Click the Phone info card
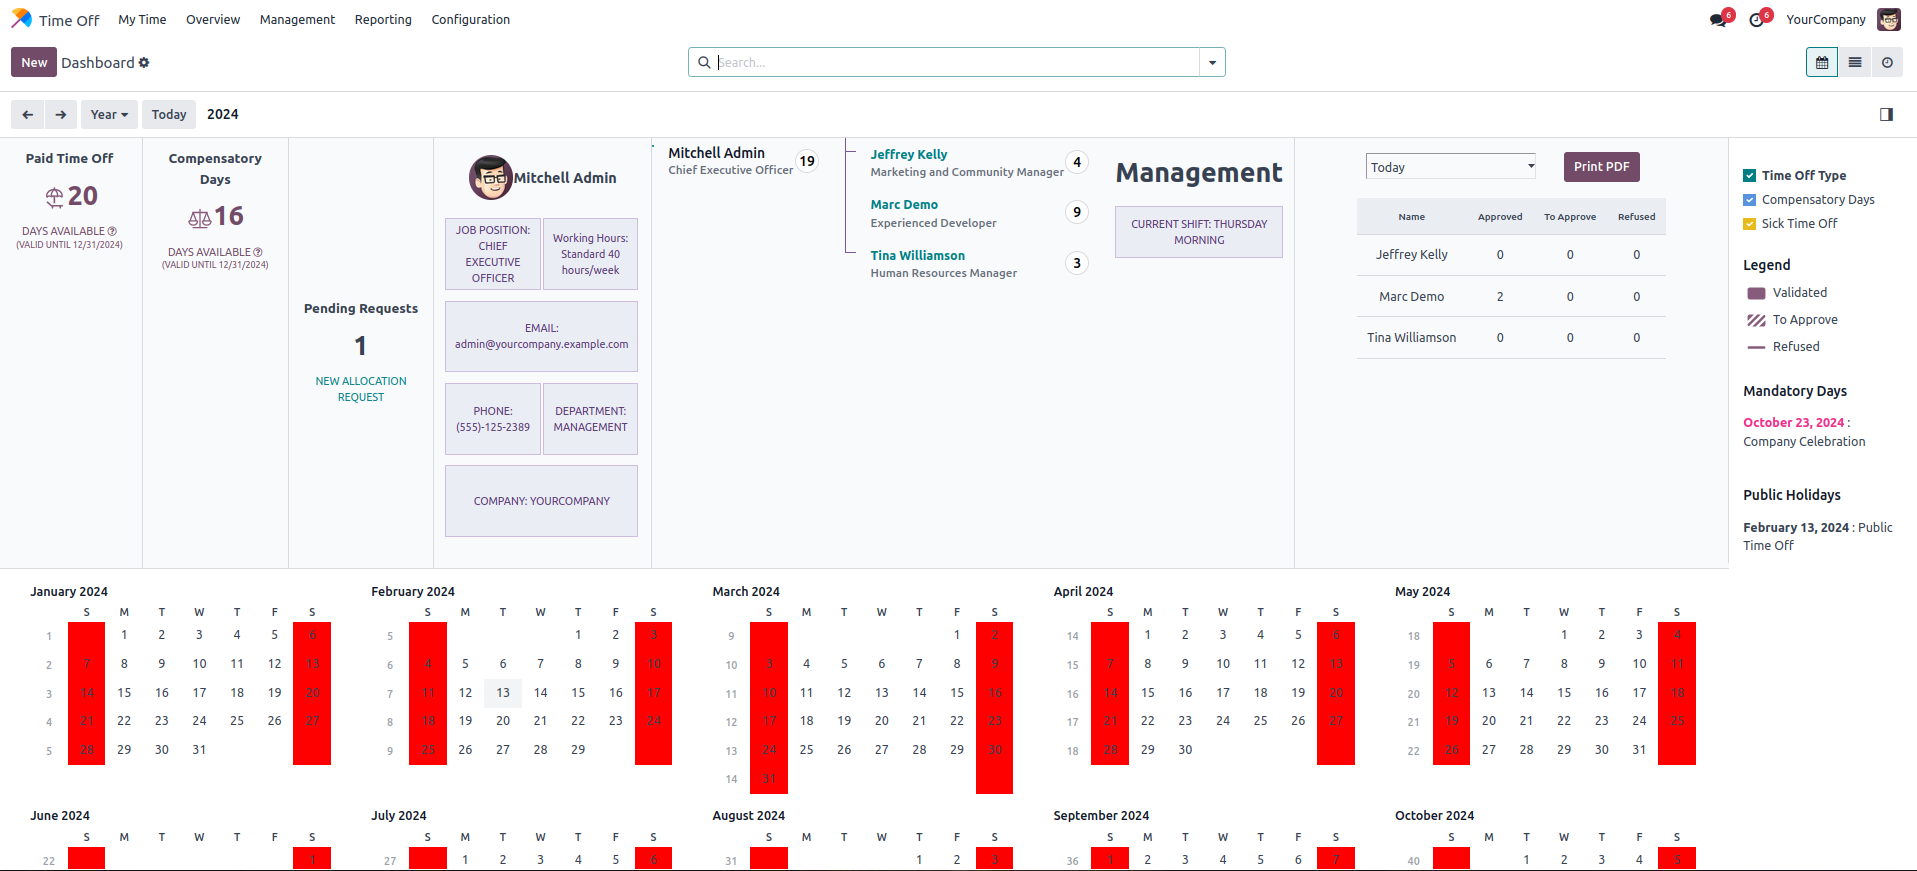 pyautogui.click(x=493, y=419)
